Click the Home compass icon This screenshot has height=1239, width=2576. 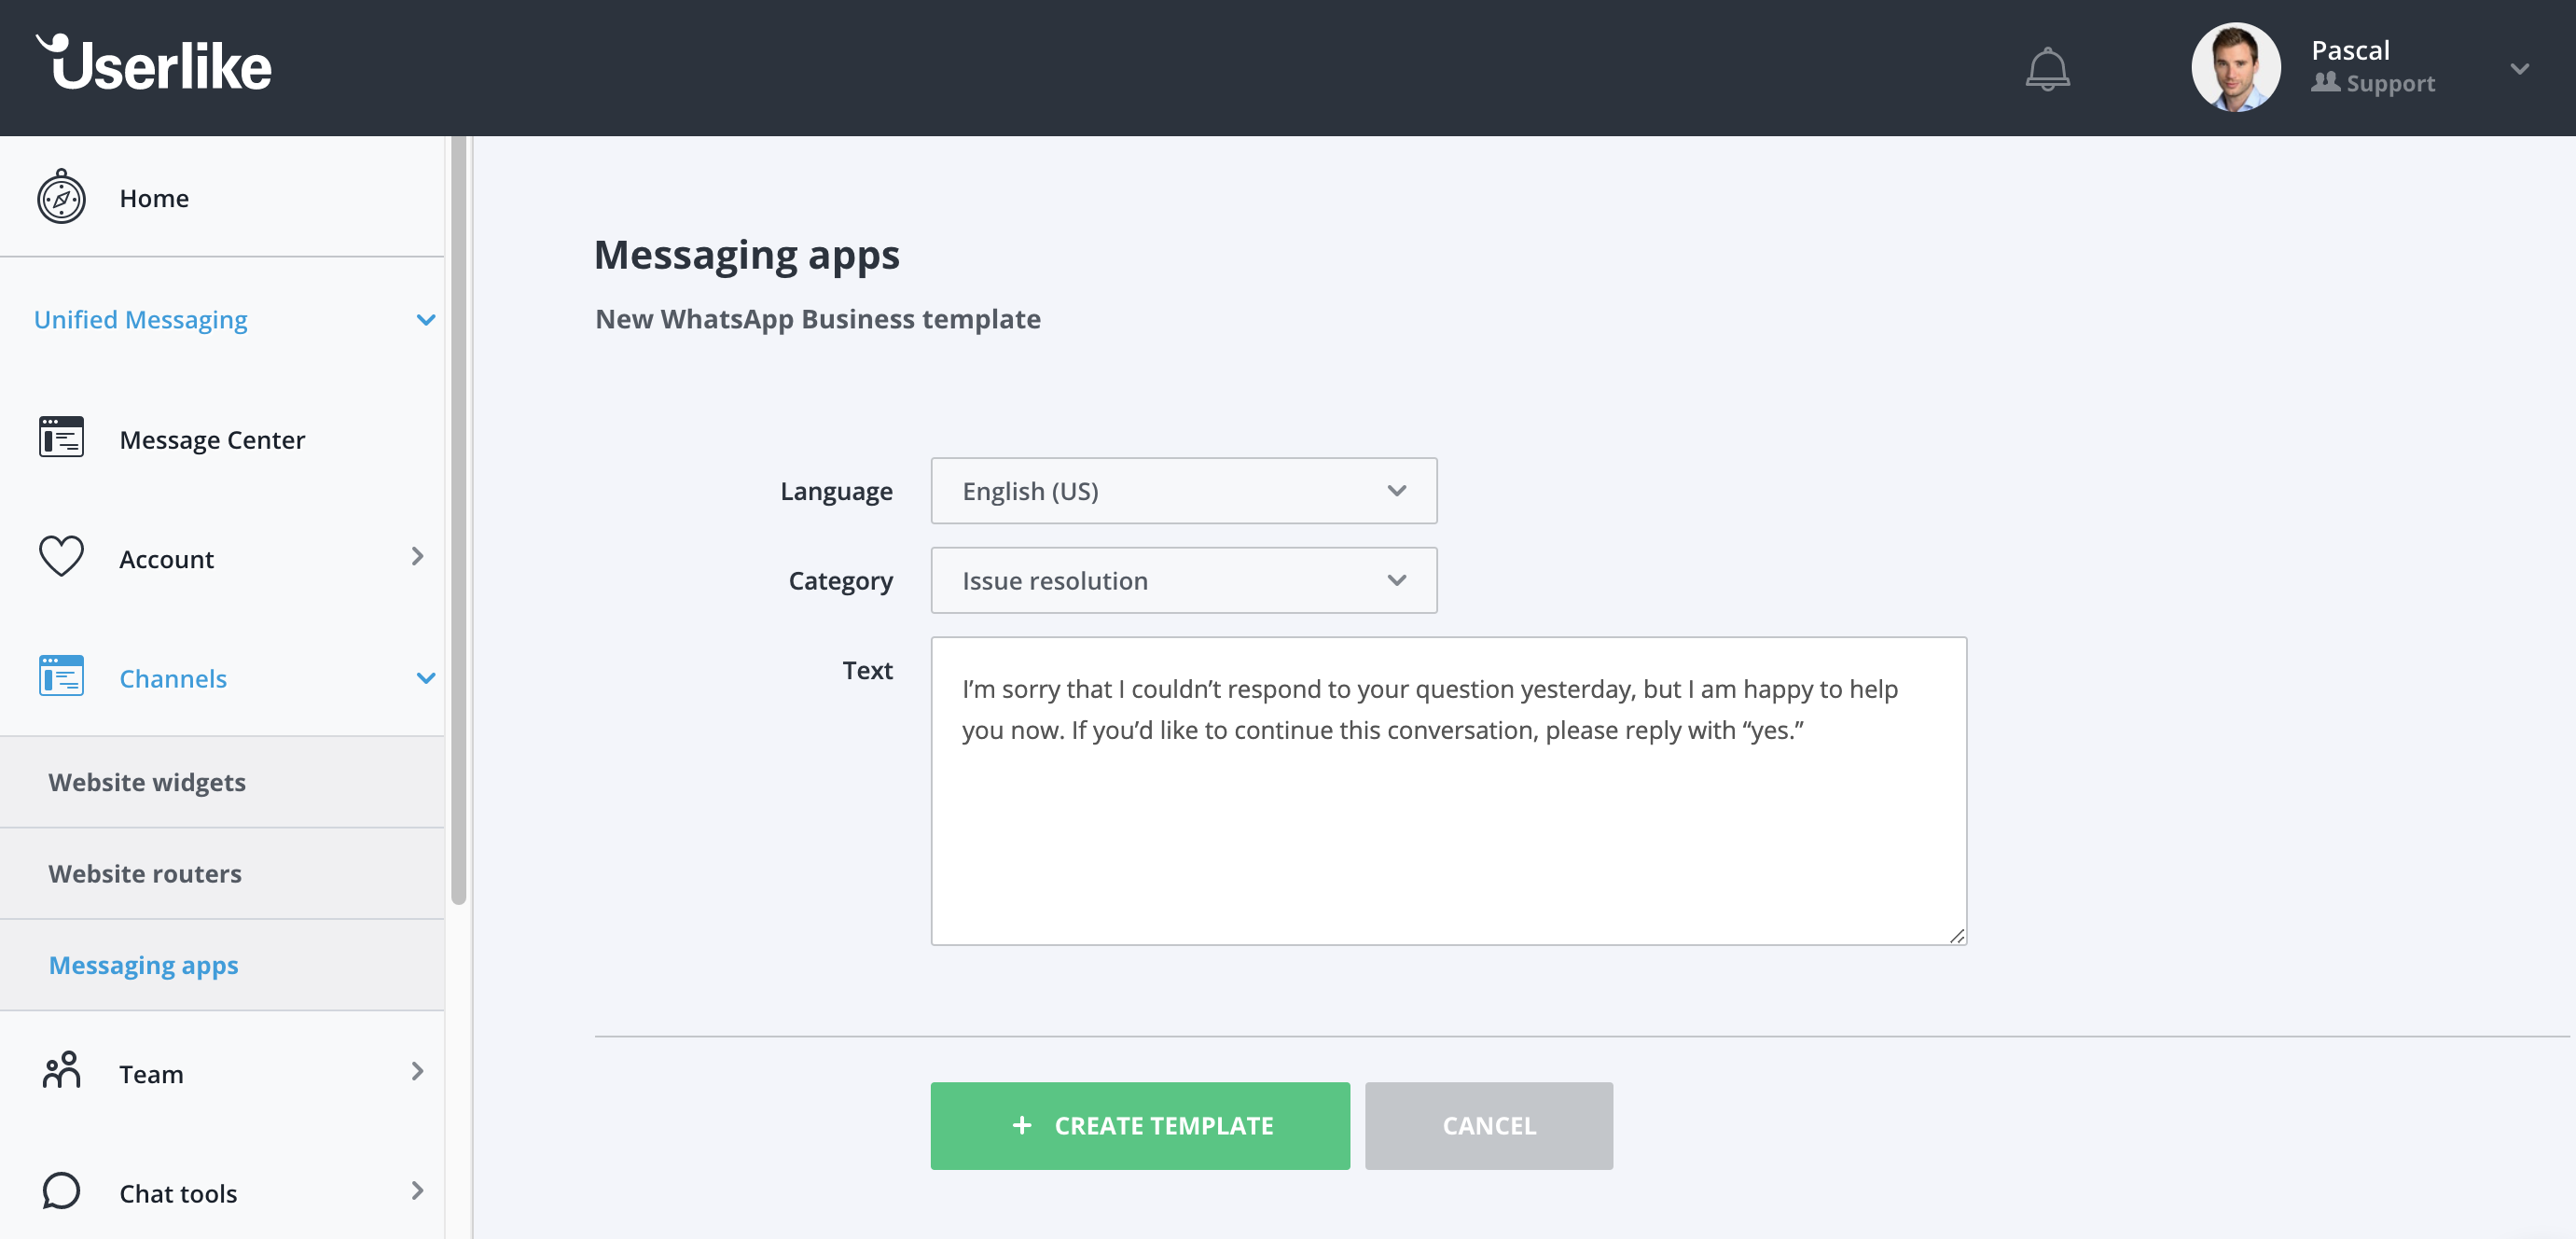click(x=61, y=197)
